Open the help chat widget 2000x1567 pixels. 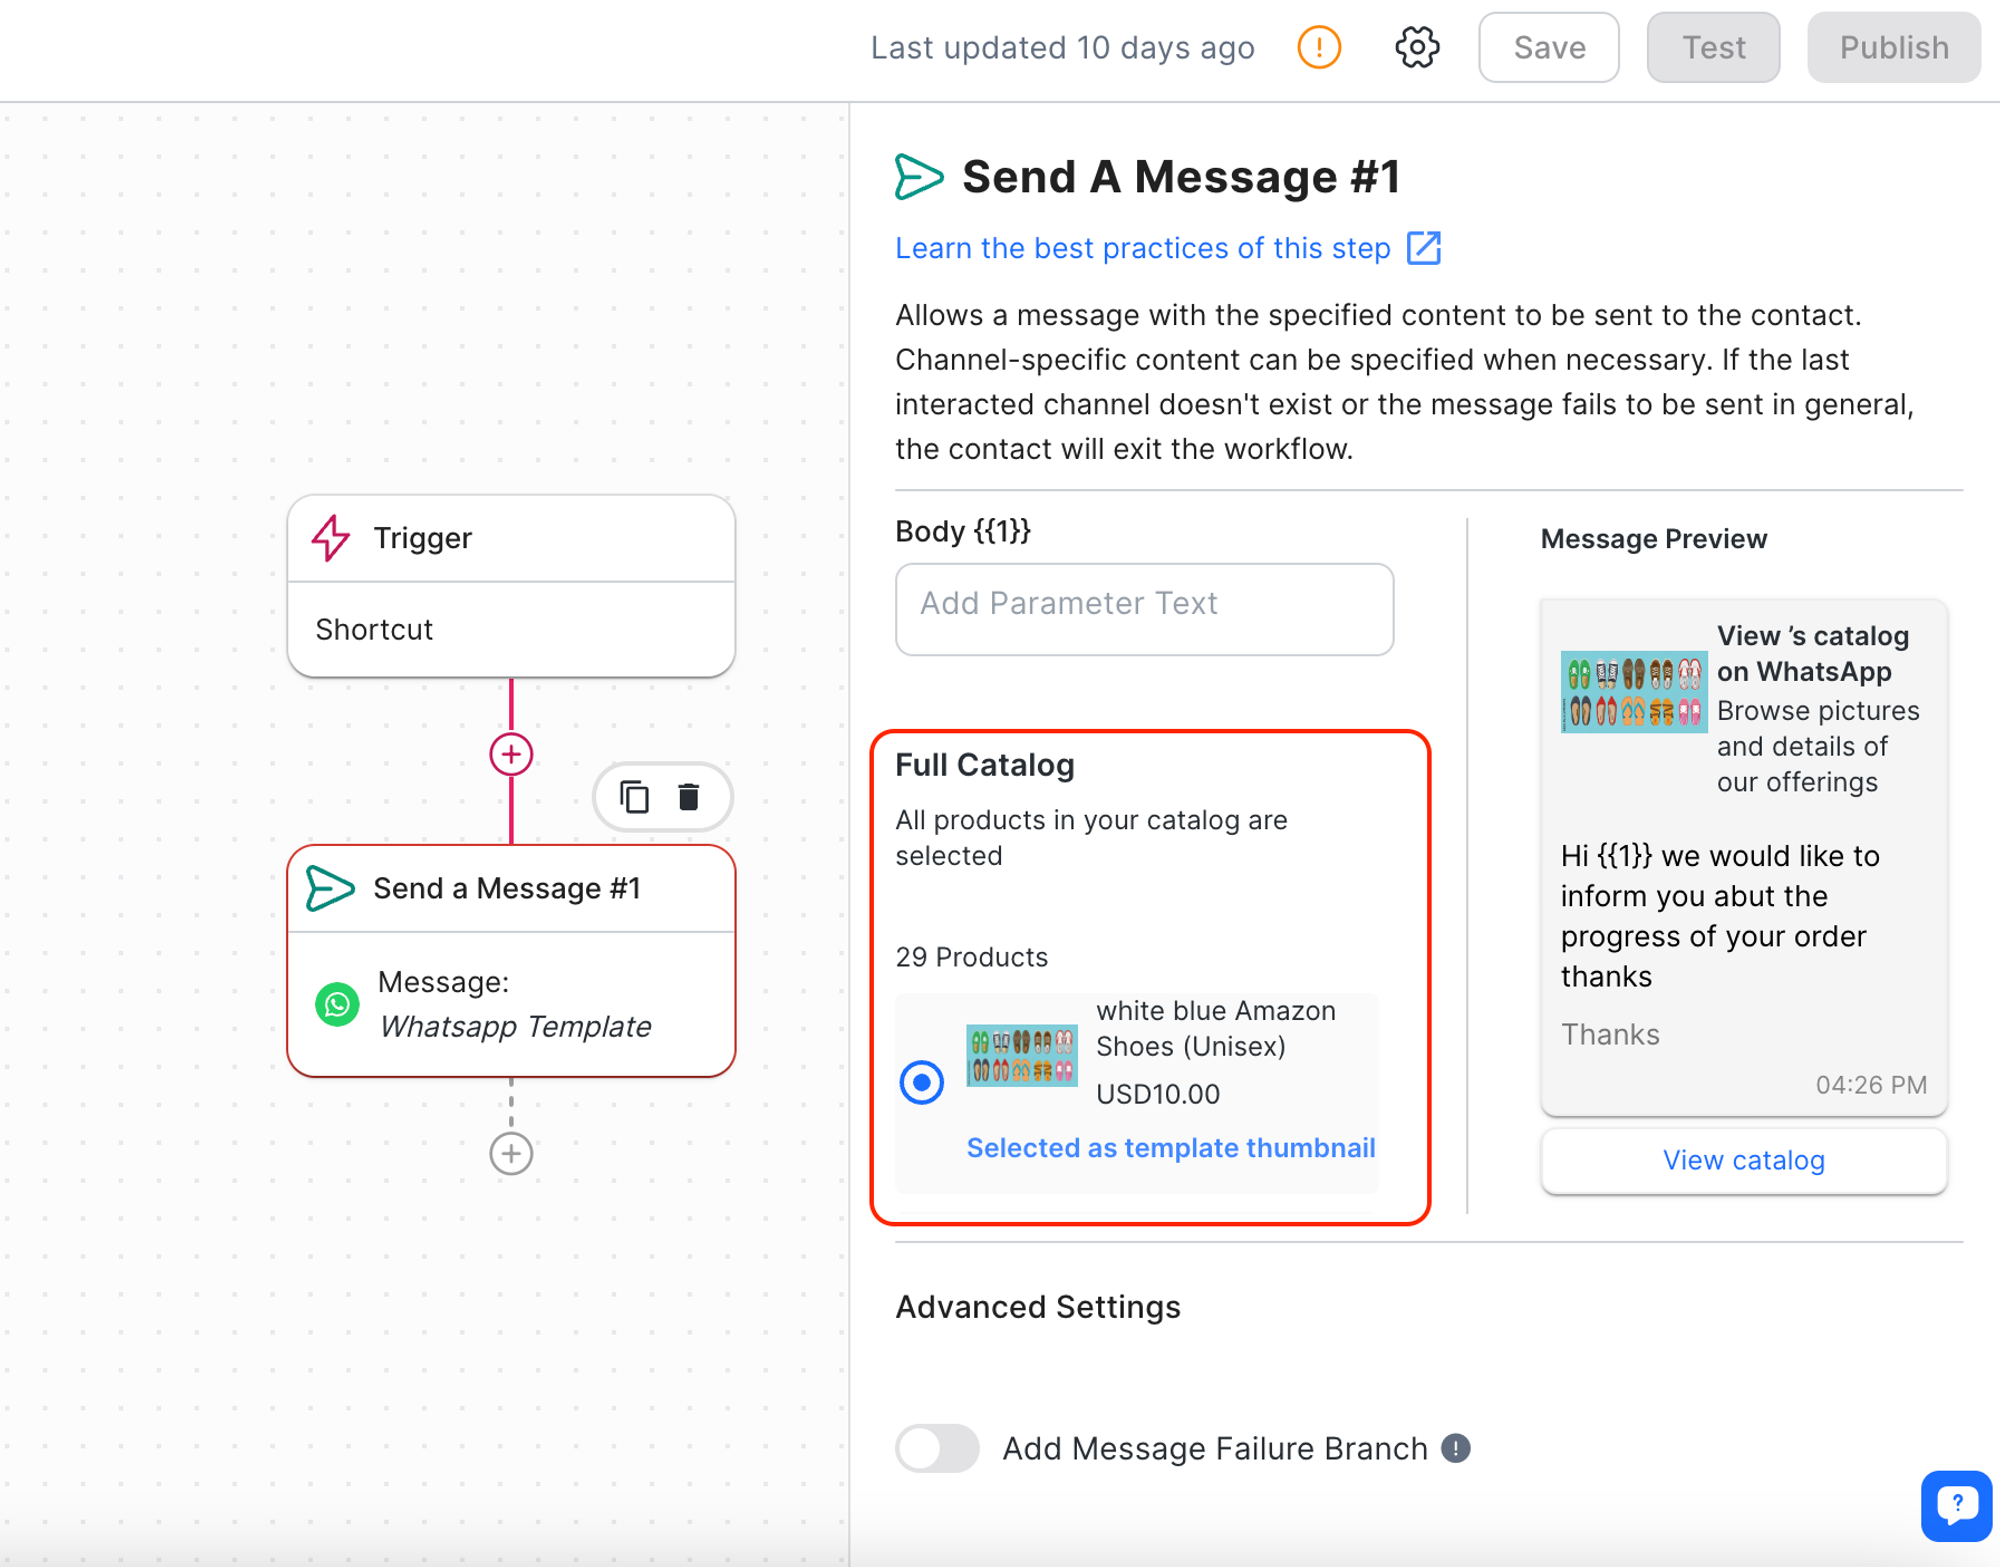pos(1956,1505)
